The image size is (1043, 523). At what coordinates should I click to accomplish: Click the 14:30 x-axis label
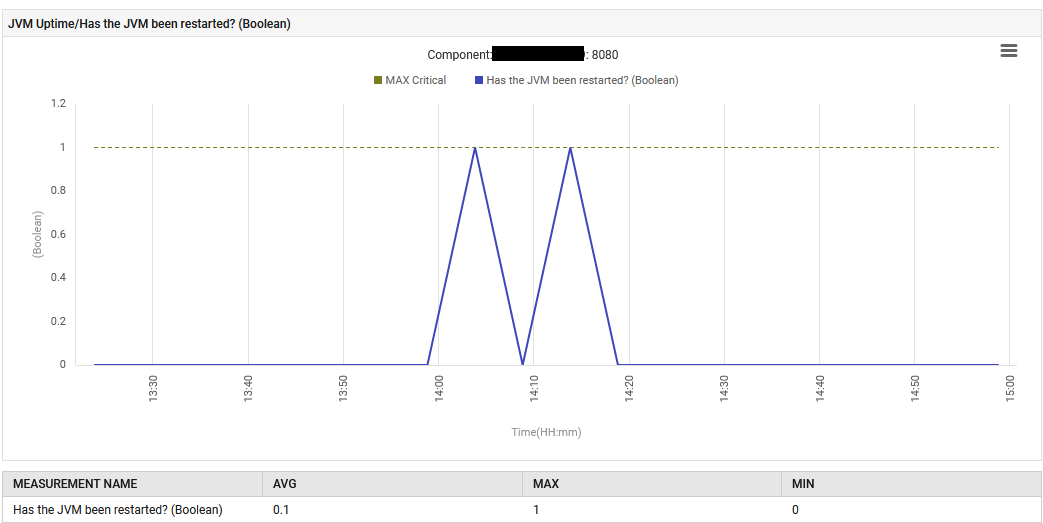724,387
